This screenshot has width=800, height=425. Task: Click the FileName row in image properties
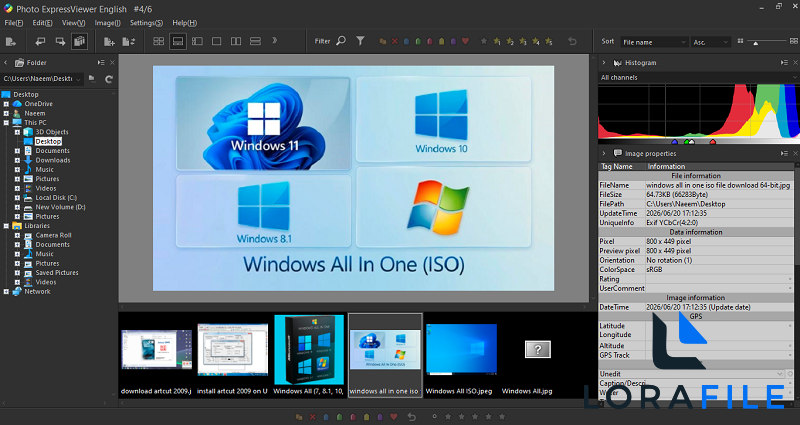[696, 185]
